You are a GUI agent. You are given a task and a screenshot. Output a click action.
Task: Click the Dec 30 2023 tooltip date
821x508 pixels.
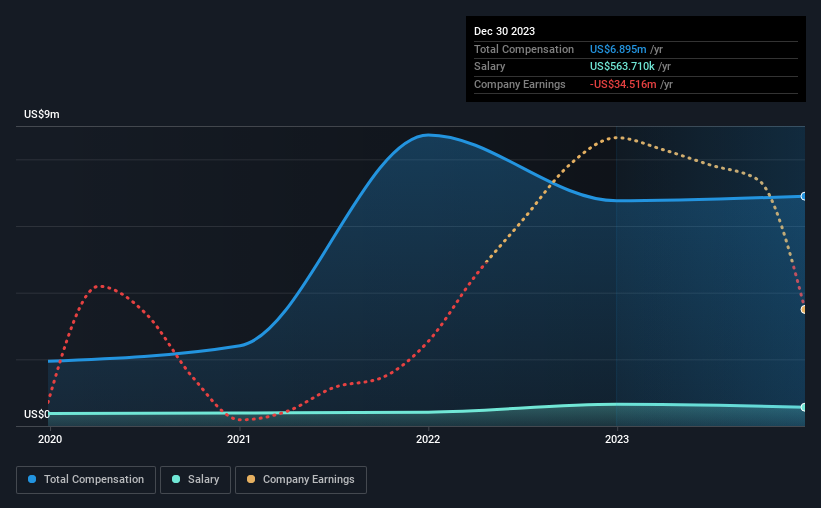click(504, 31)
